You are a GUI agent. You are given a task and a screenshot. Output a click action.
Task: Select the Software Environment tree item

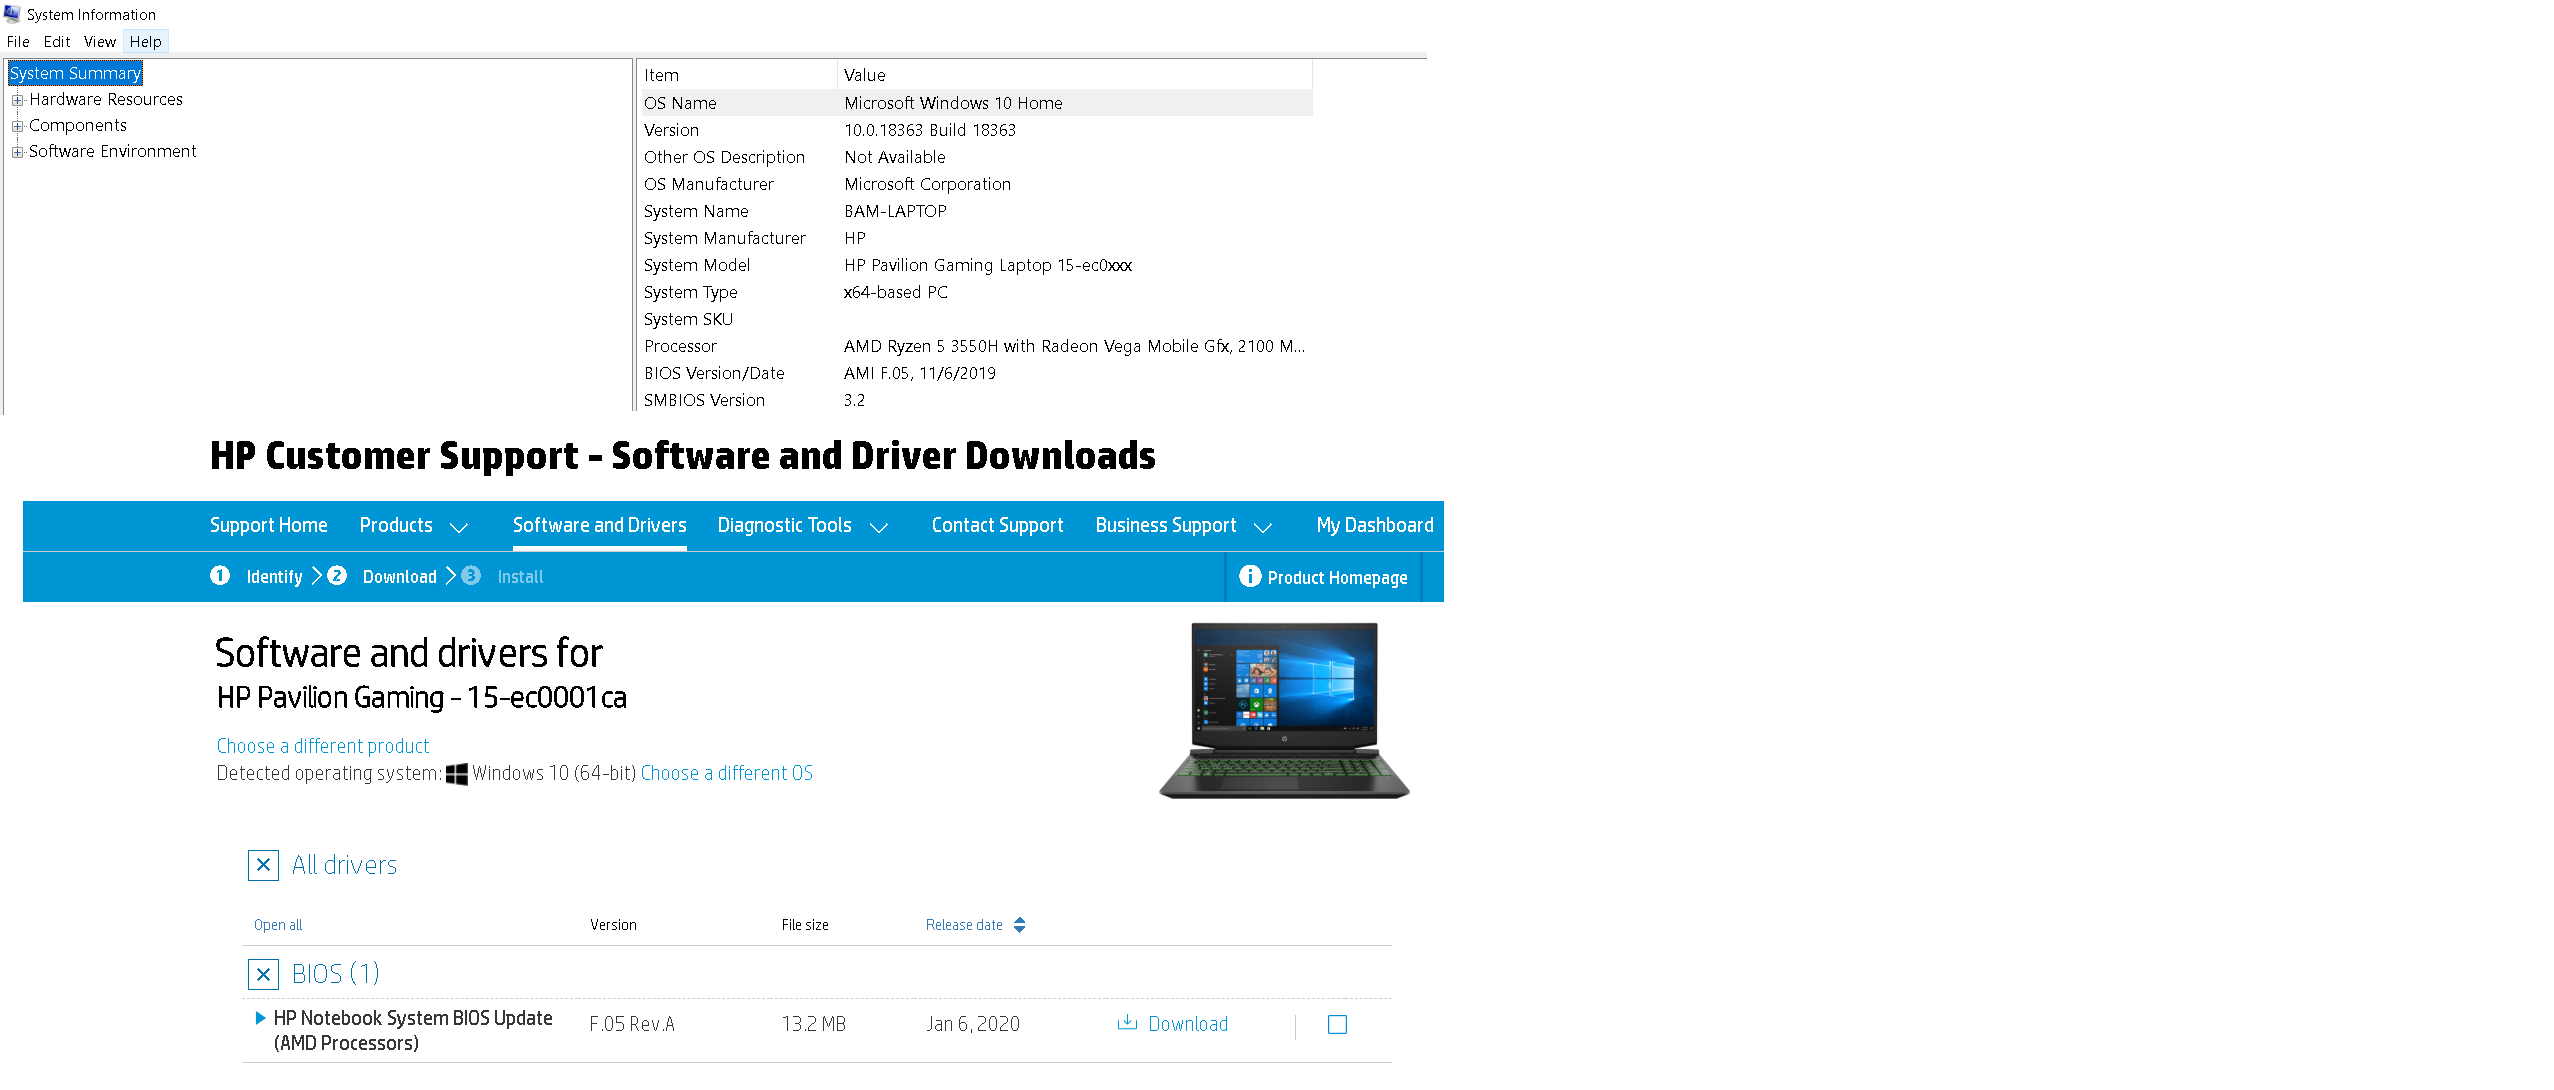click(x=112, y=151)
